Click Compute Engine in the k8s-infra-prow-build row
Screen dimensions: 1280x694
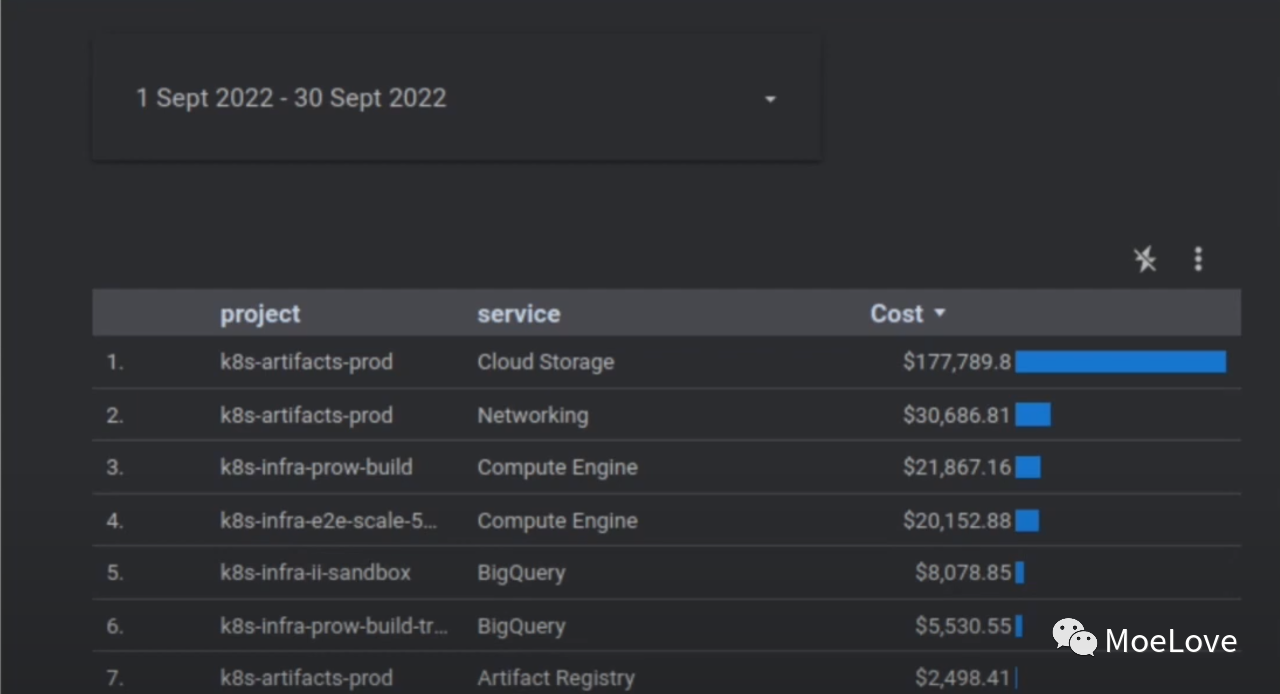(557, 467)
